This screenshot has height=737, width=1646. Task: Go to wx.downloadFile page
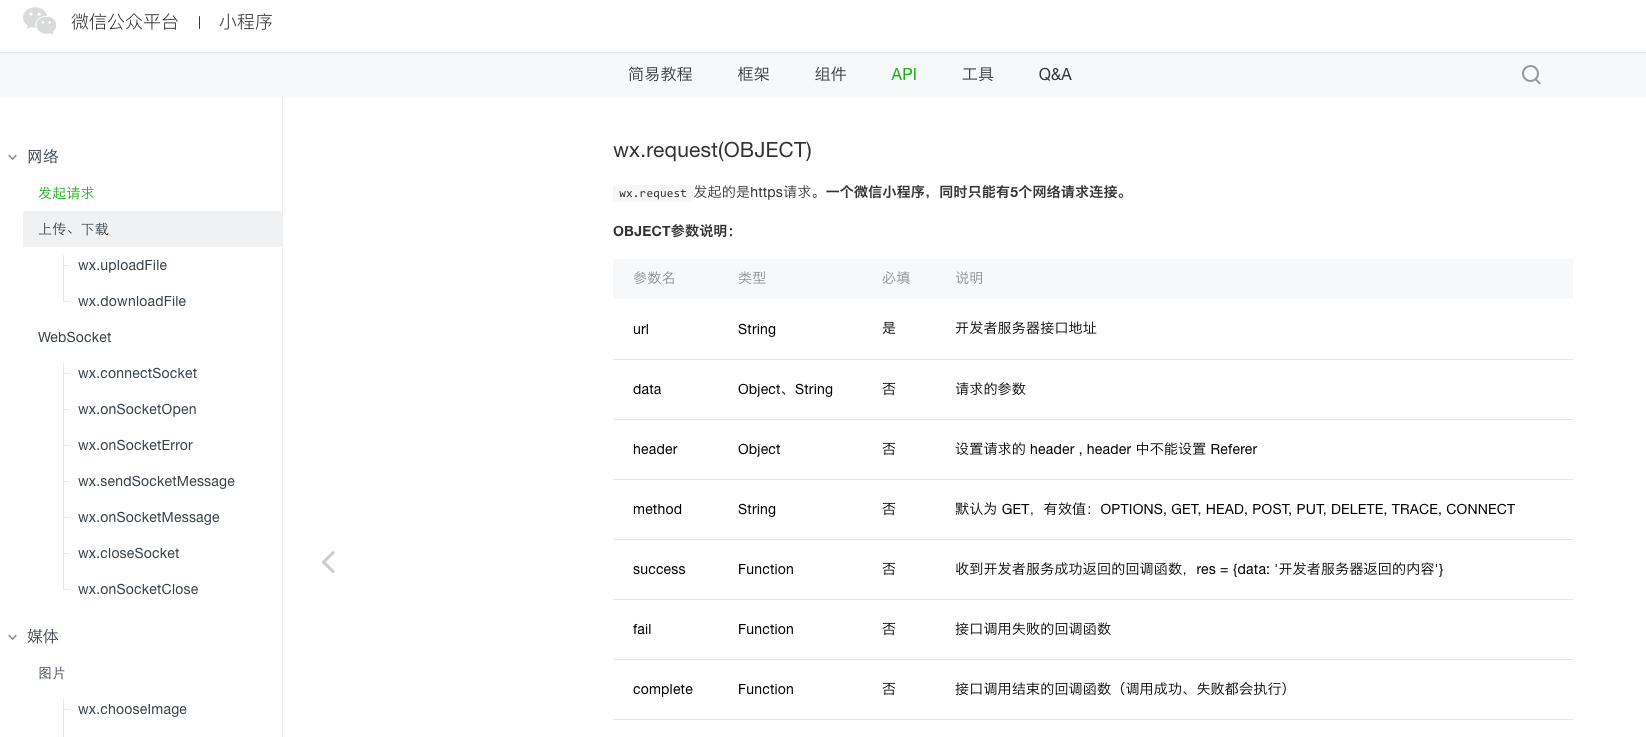click(132, 301)
